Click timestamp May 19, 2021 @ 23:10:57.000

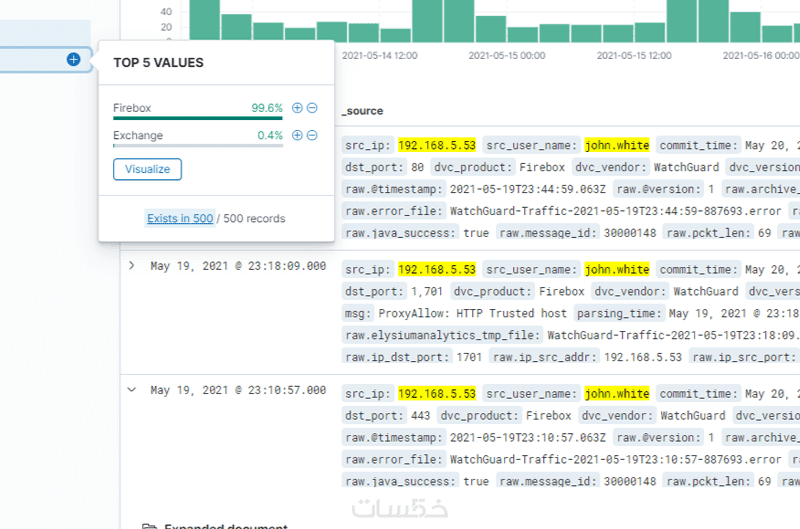pos(238,390)
